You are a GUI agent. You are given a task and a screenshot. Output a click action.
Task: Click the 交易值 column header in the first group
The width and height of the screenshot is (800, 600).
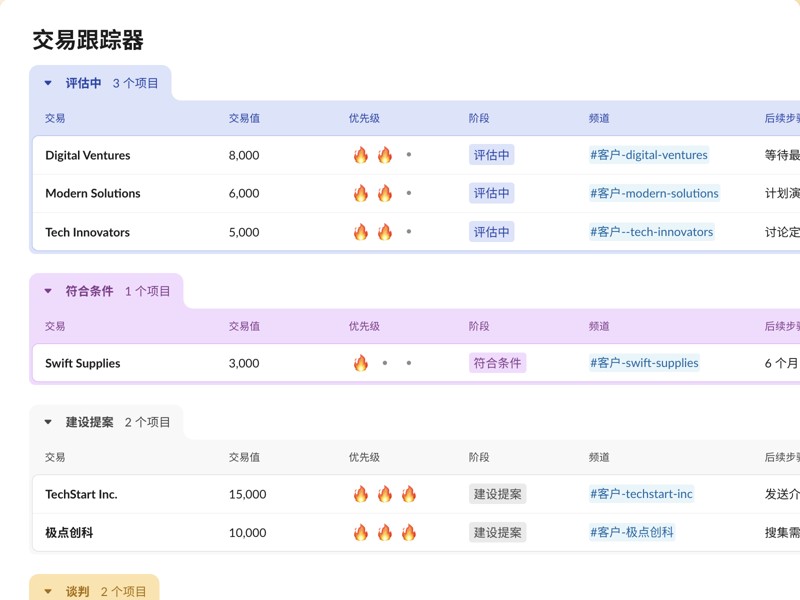click(x=245, y=118)
